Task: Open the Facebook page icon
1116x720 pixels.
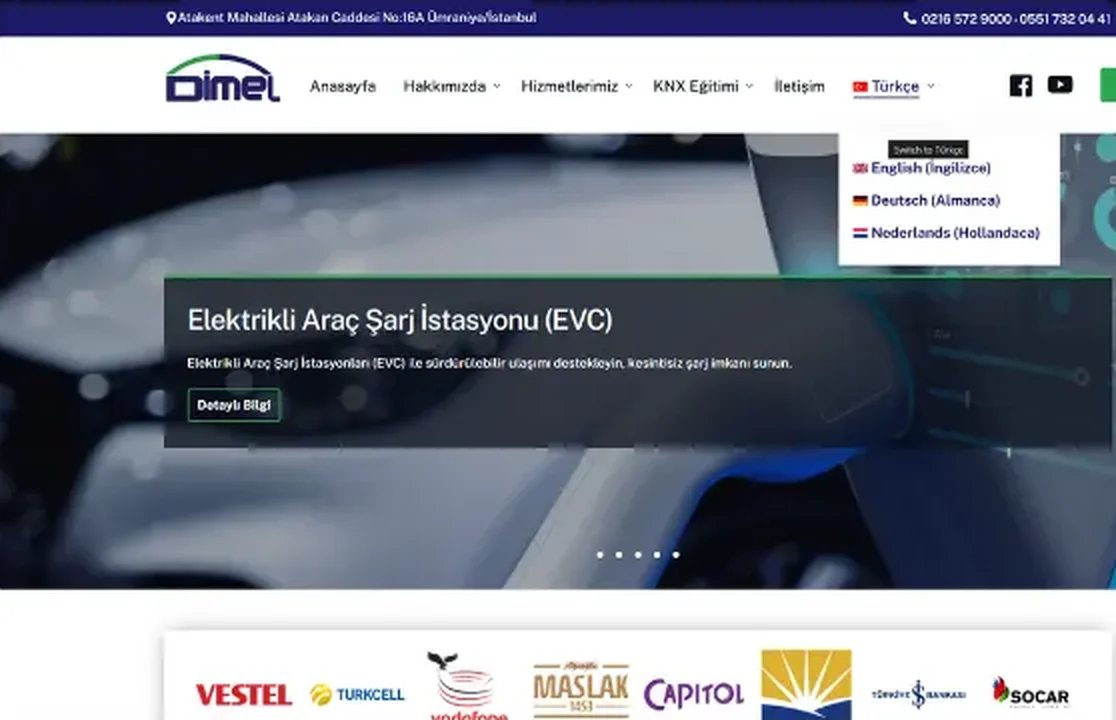Action: pos(1021,85)
